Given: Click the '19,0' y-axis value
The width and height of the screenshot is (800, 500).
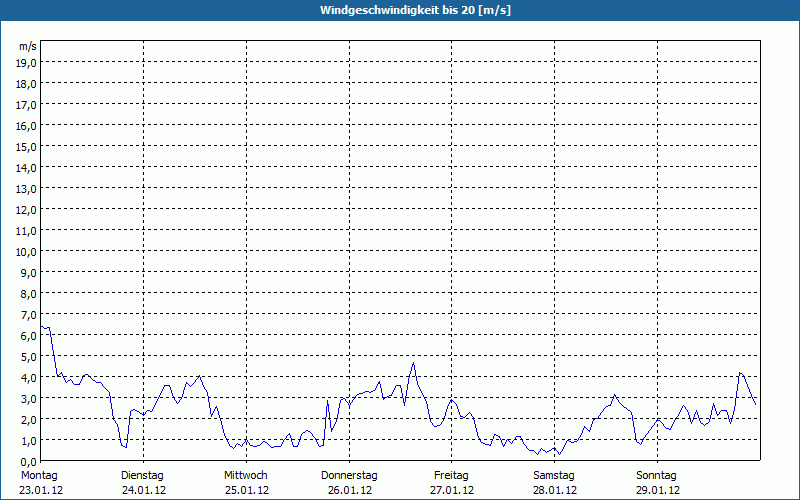Looking at the screenshot, I should (x=27, y=63).
